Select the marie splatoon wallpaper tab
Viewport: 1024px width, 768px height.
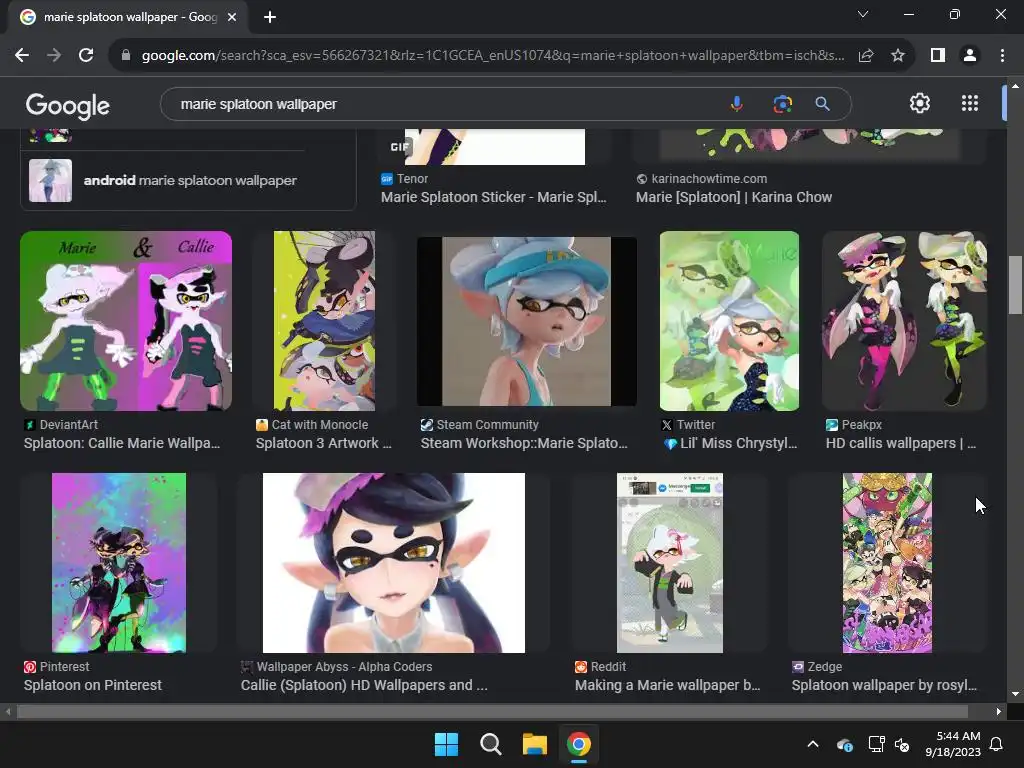tap(128, 18)
